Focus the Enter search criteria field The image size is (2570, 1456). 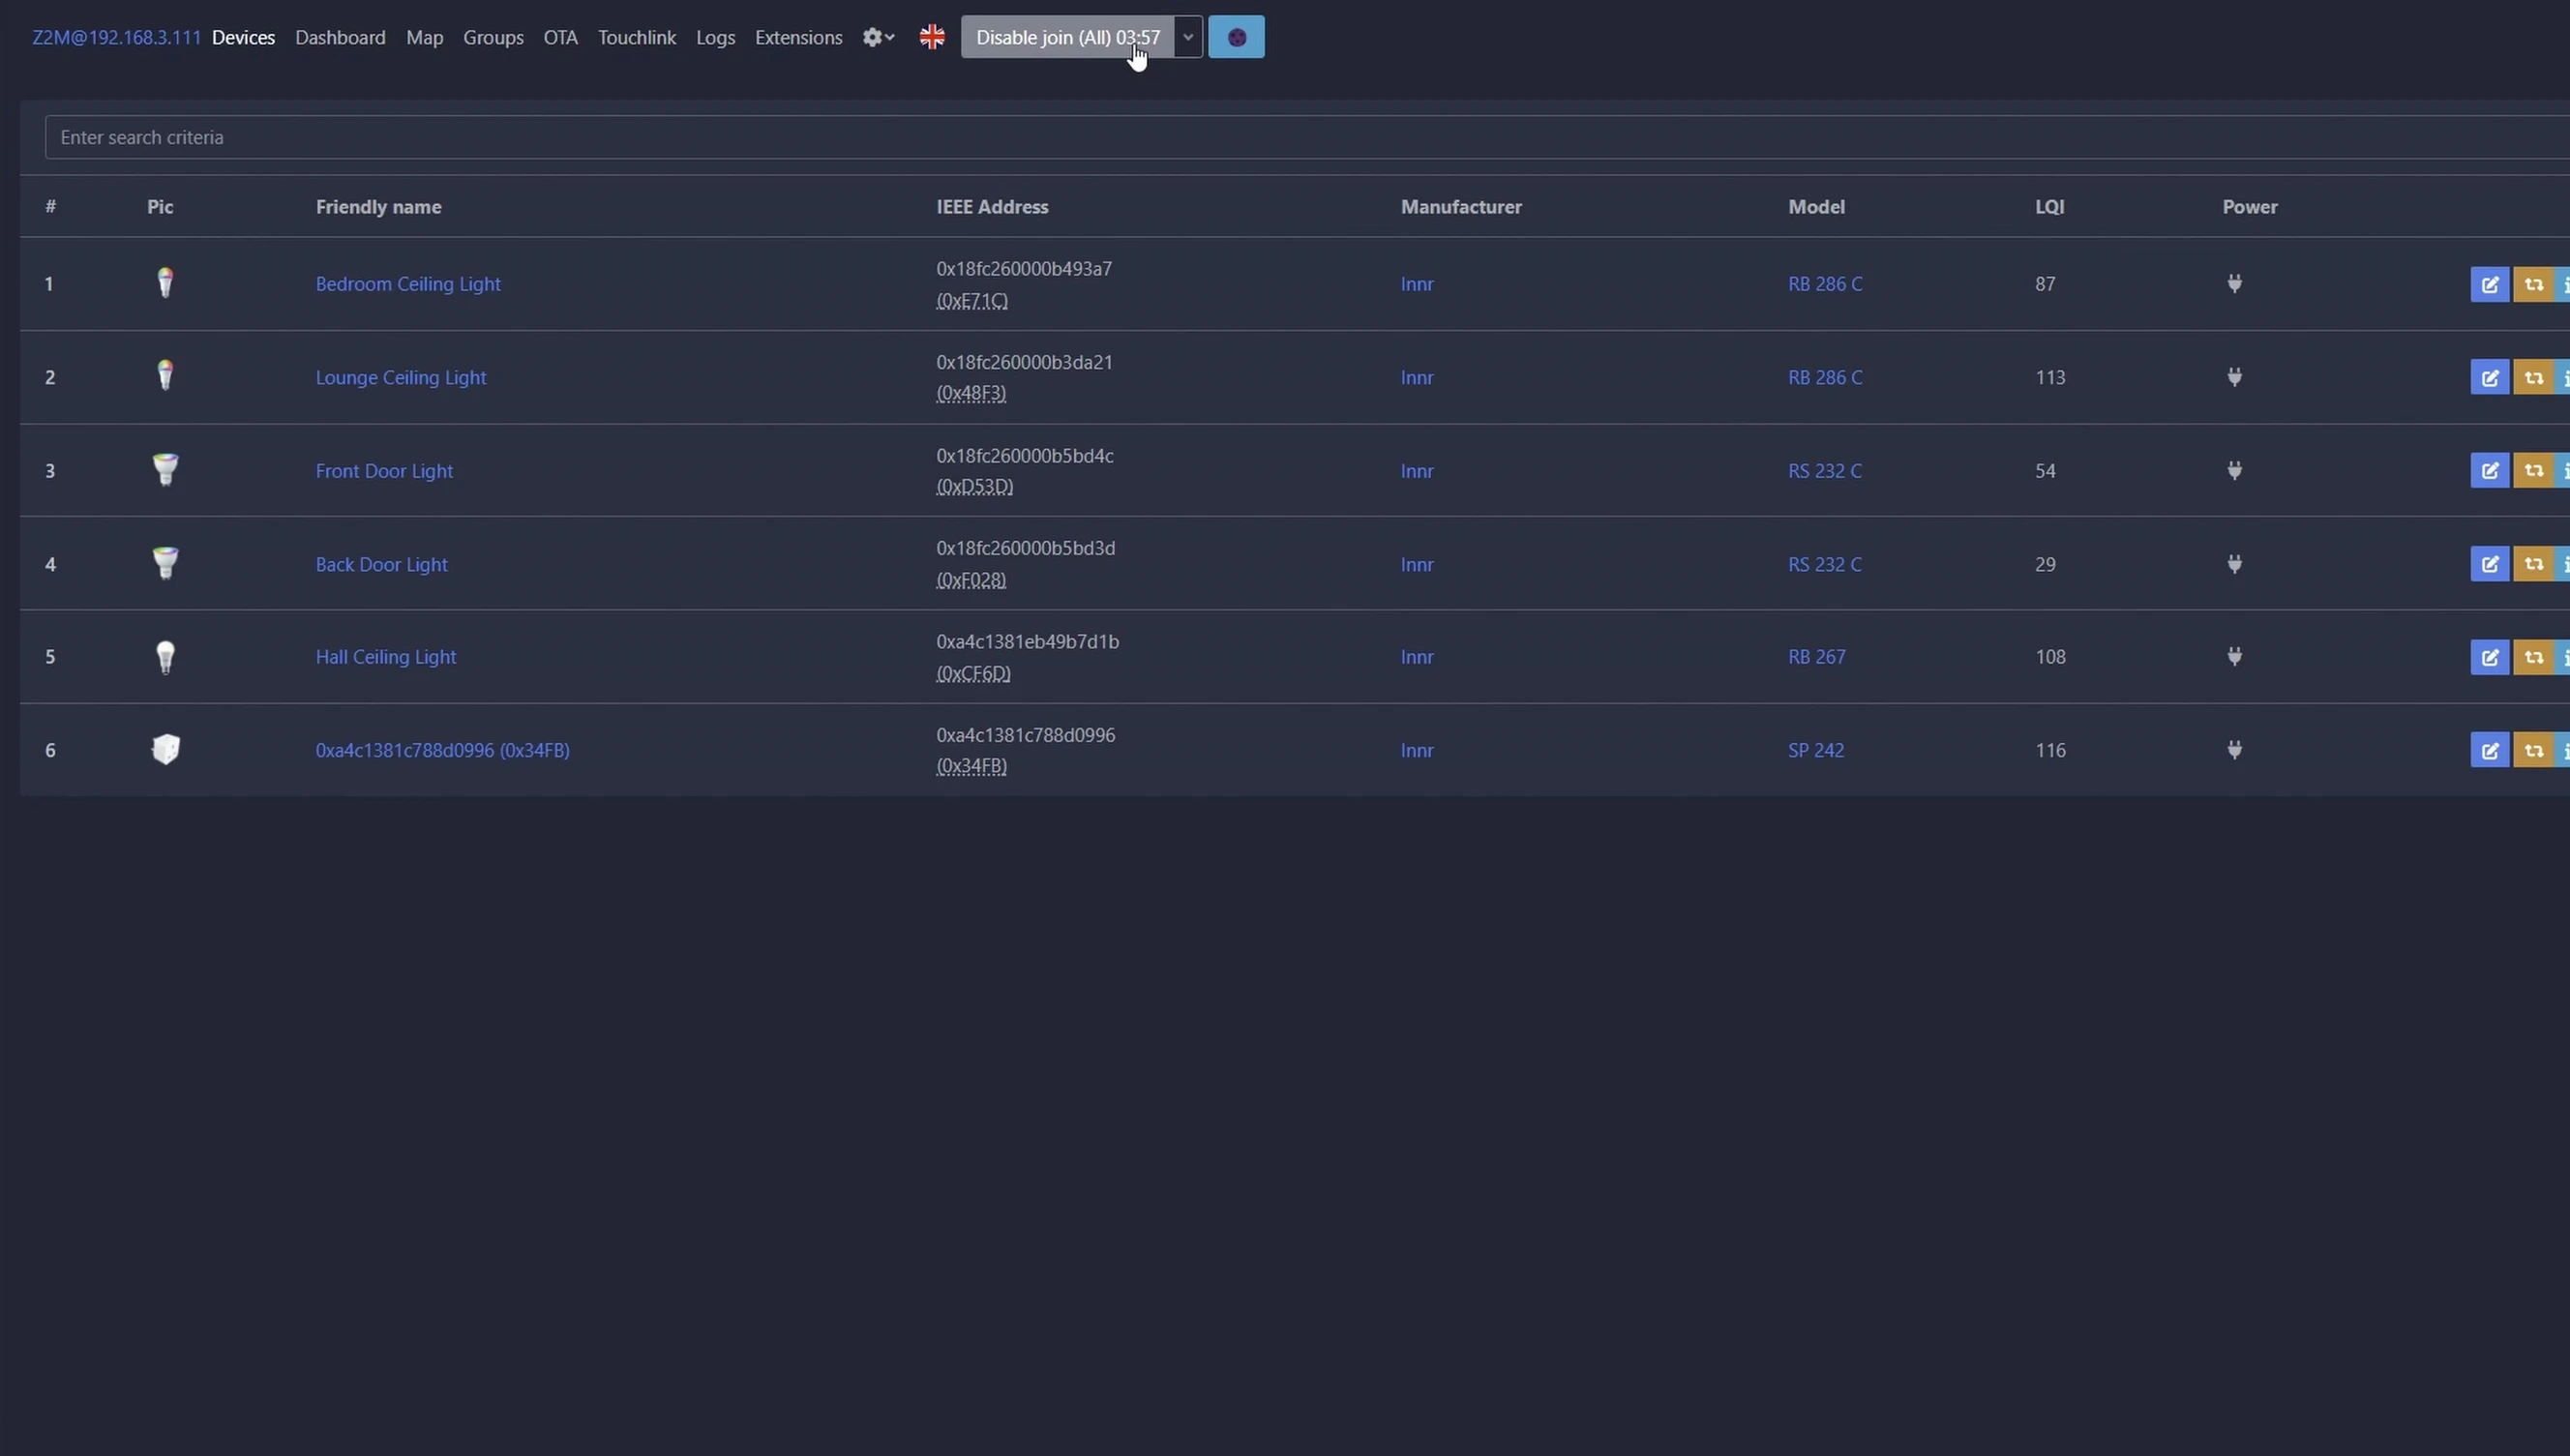[1307, 137]
